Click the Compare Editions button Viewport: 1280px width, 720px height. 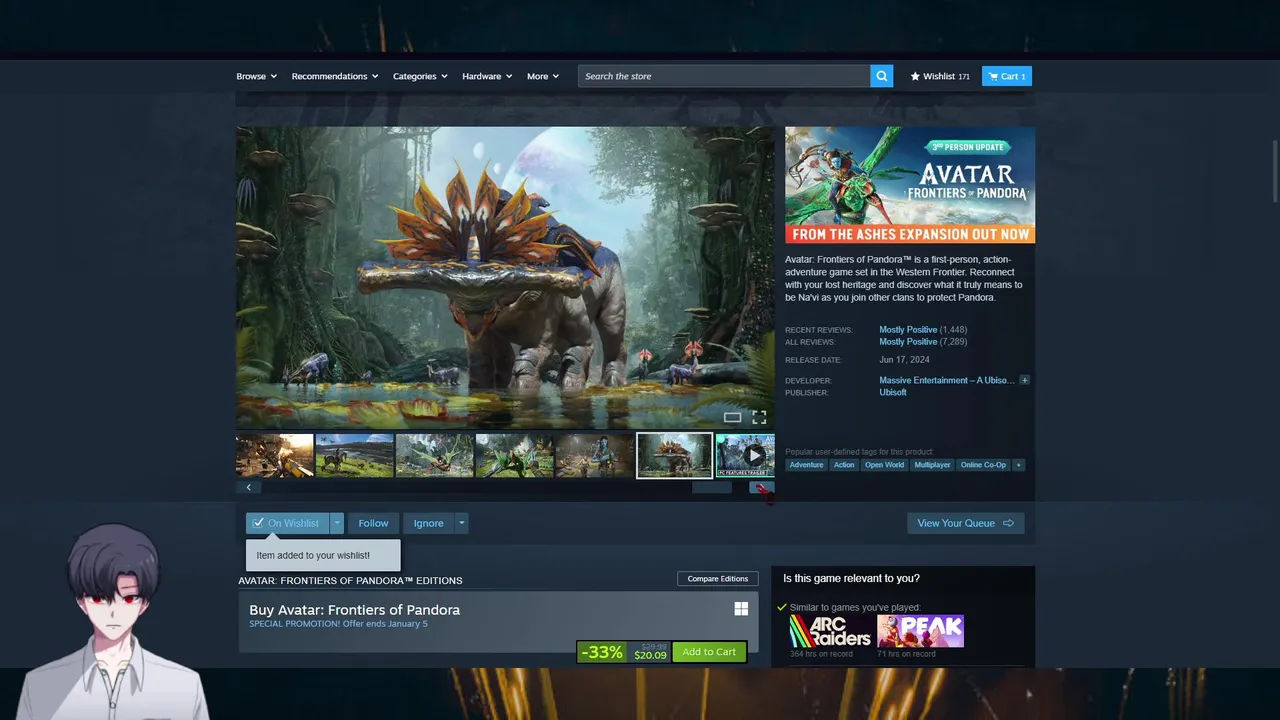[x=717, y=579]
